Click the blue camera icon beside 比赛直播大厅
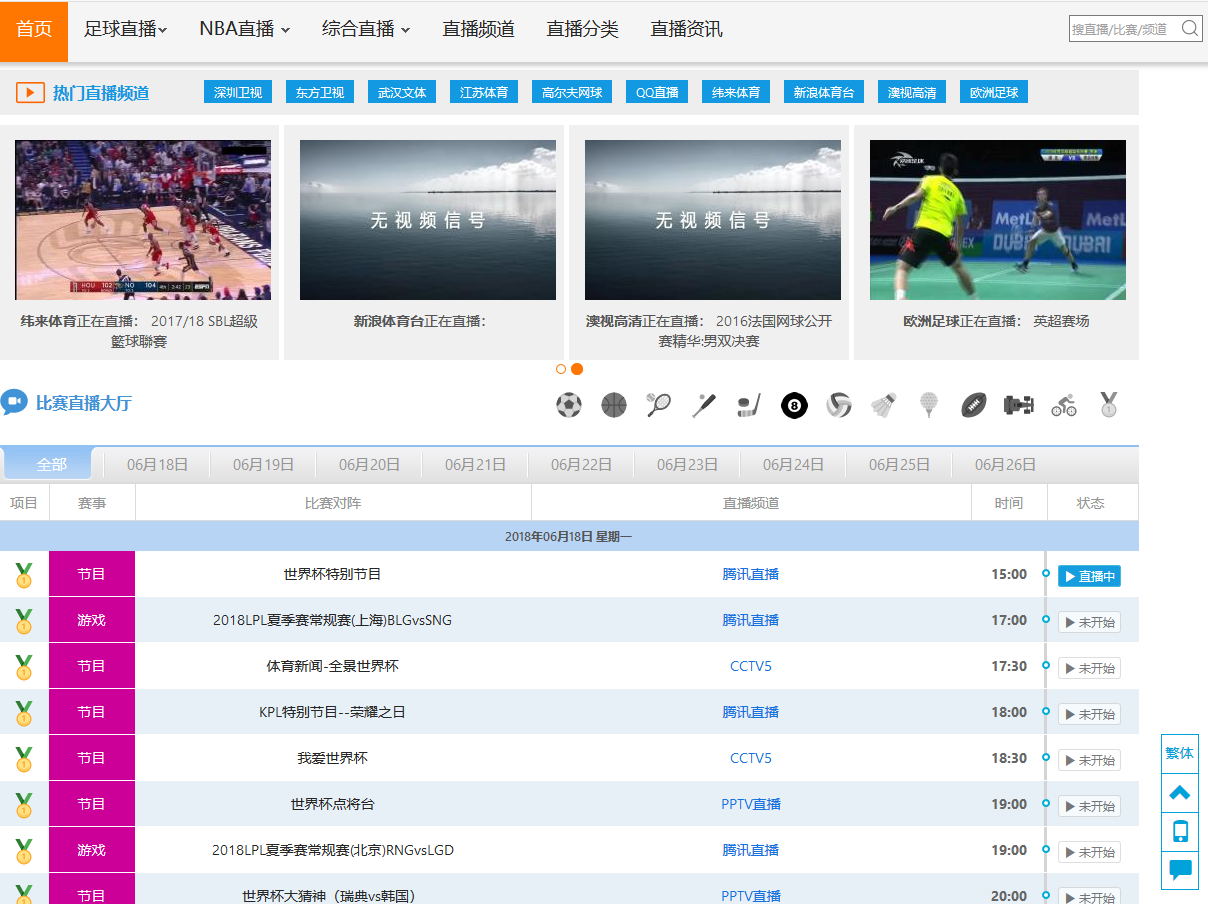Image resolution: width=1208 pixels, height=904 pixels. pos(14,403)
